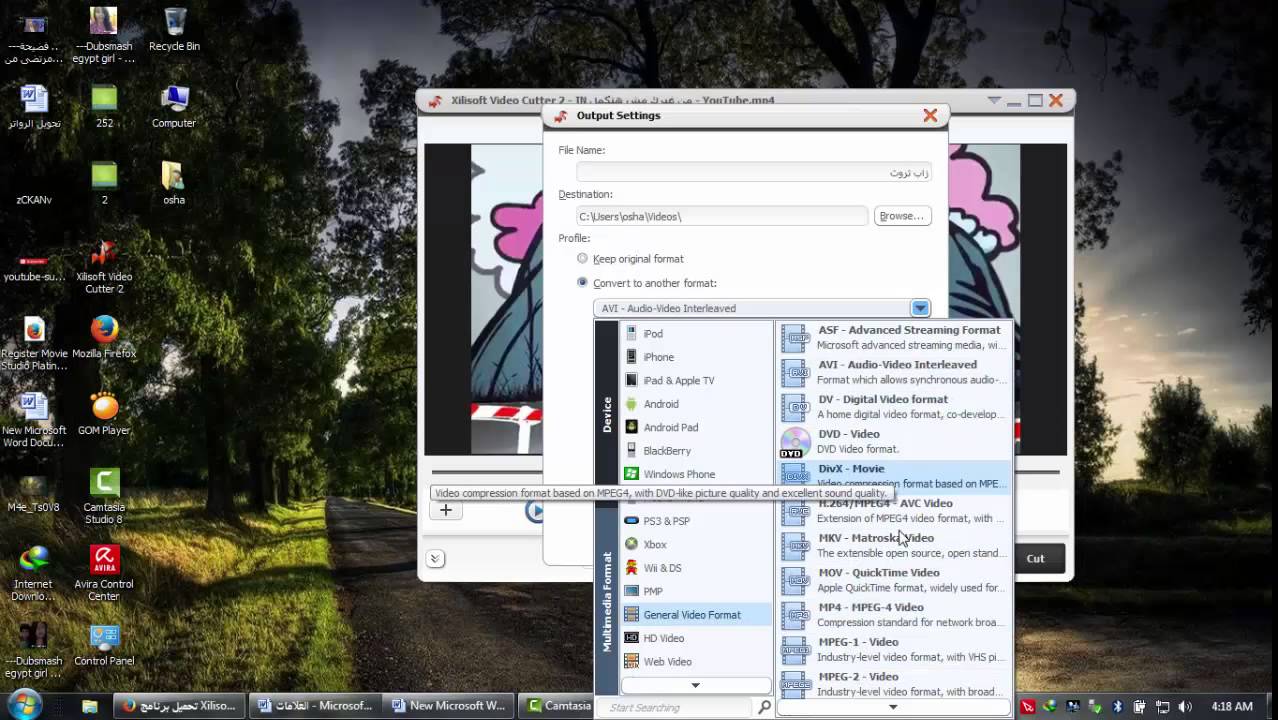Image resolution: width=1278 pixels, height=720 pixels.
Task: Pick ASF - Advanced Streaming Format
Action: [895, 338]
